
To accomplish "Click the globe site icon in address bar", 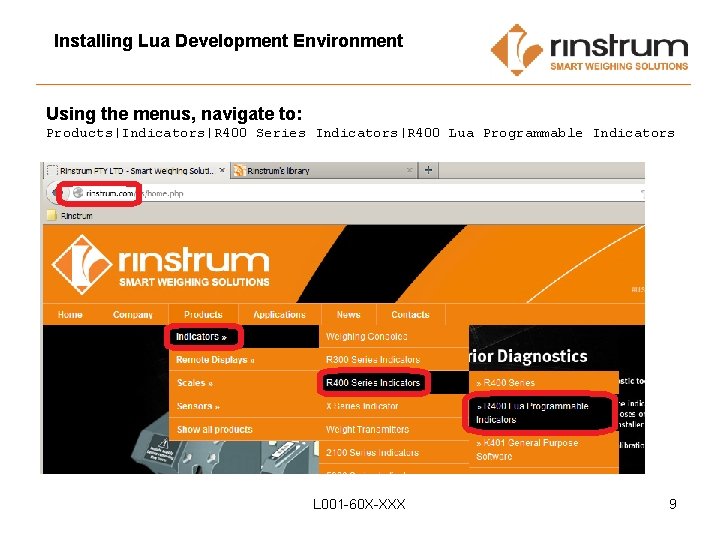I will (78, 193).
